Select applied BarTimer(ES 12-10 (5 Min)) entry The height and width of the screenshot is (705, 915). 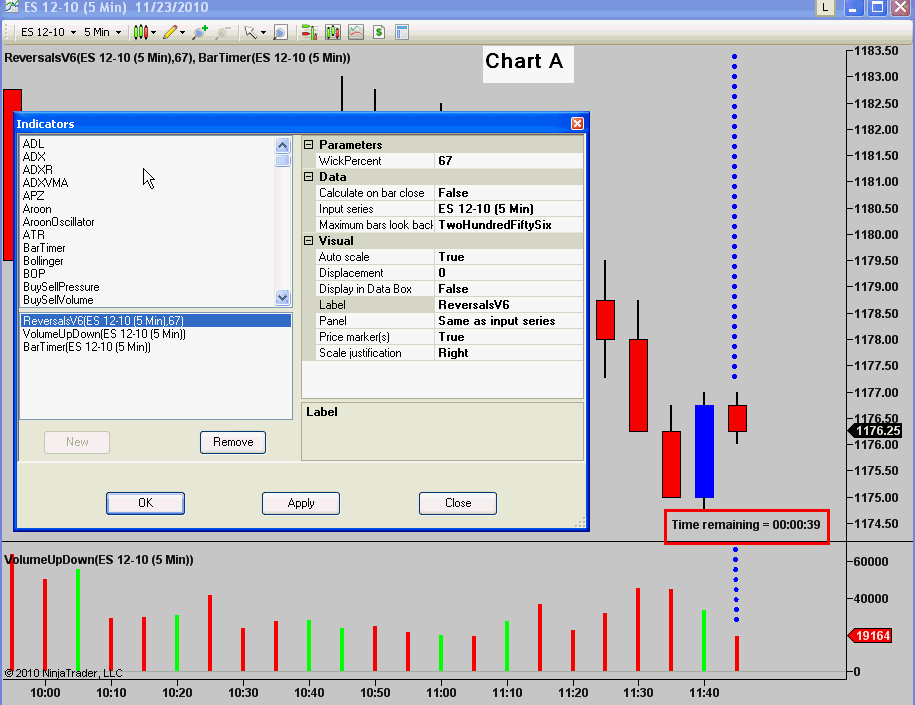click(86, 347)
